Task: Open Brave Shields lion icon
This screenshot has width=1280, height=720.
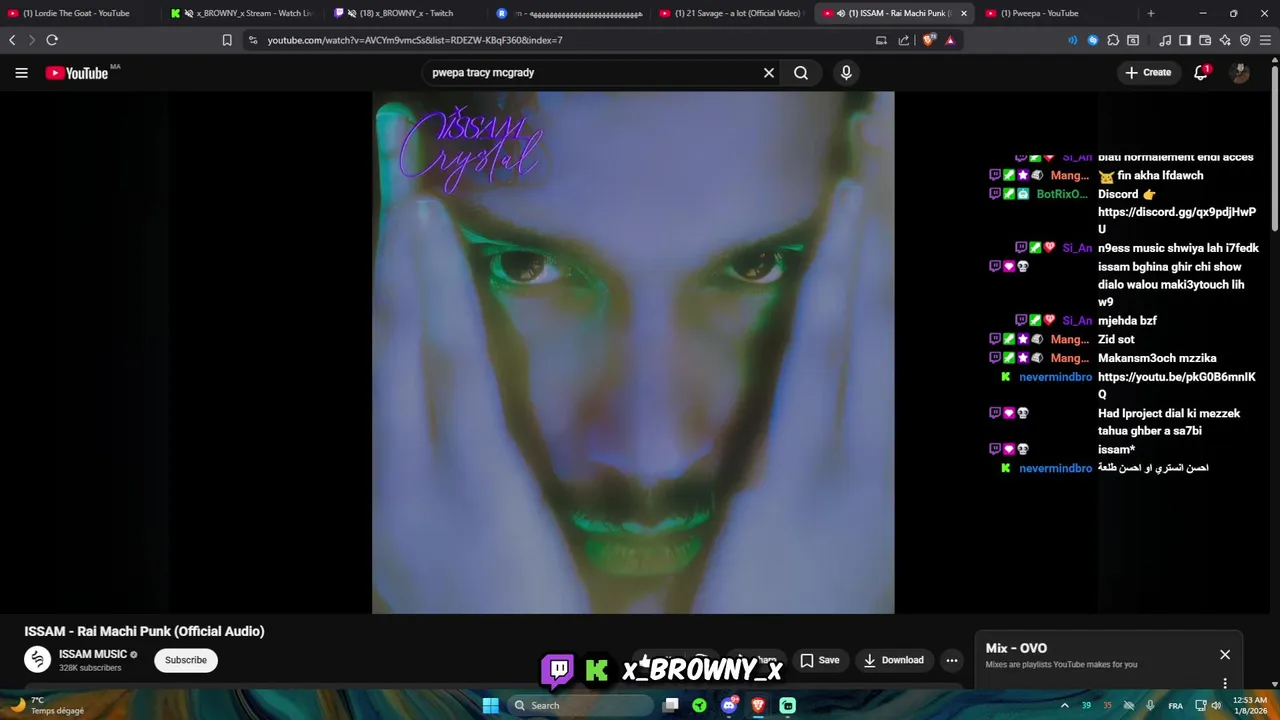Action: point(929,40)
